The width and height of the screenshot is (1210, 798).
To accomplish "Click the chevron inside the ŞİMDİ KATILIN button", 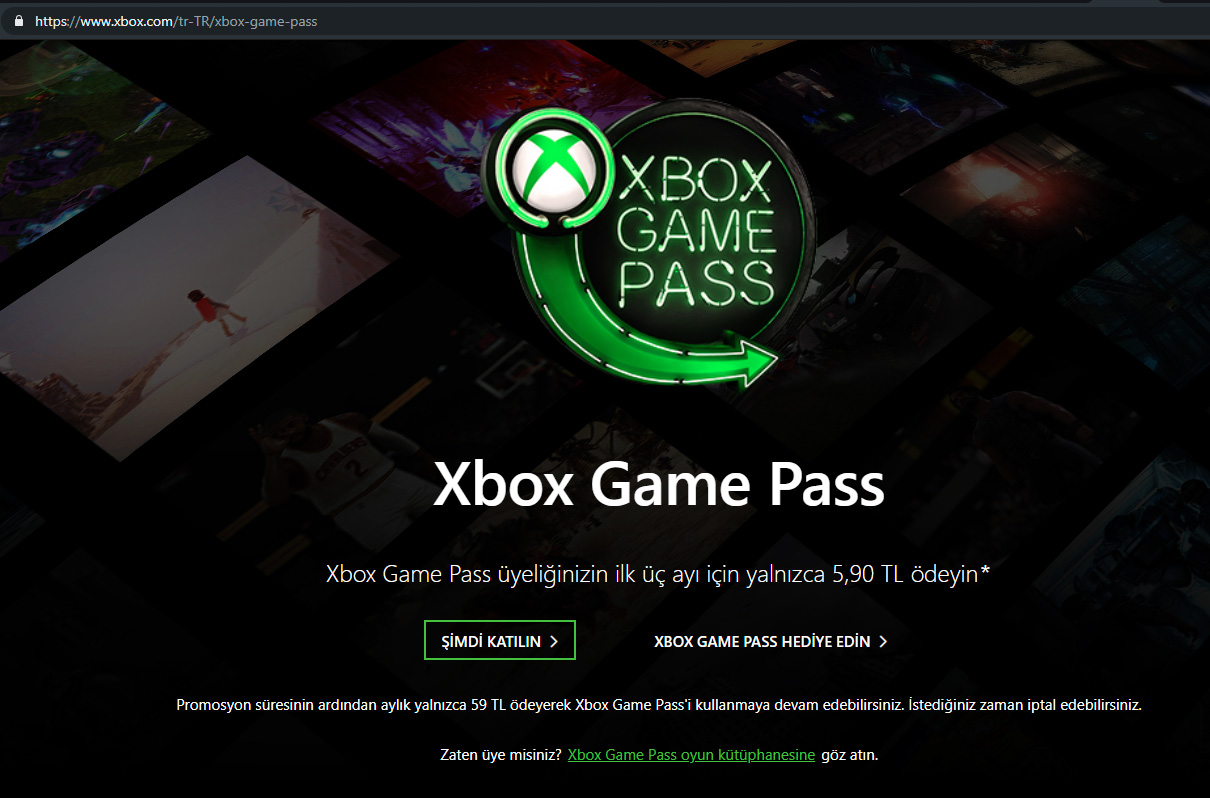I will [554, 642].
